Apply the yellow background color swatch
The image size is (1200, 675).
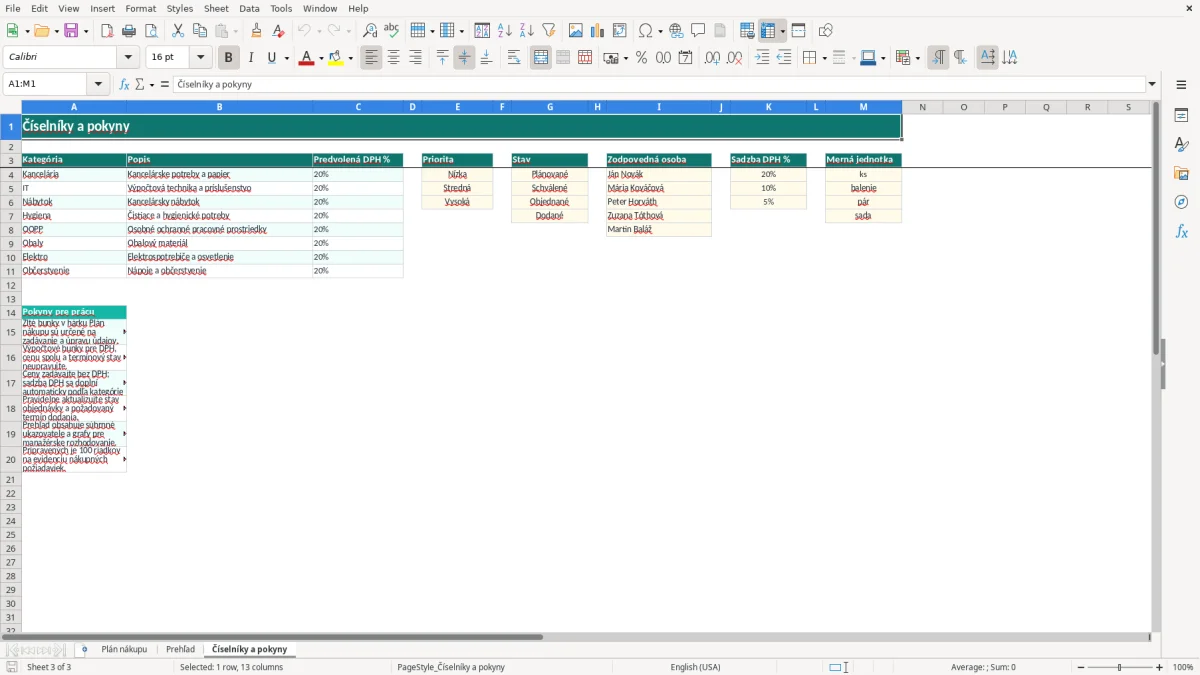pyautogui.click(x=338, y=58)
